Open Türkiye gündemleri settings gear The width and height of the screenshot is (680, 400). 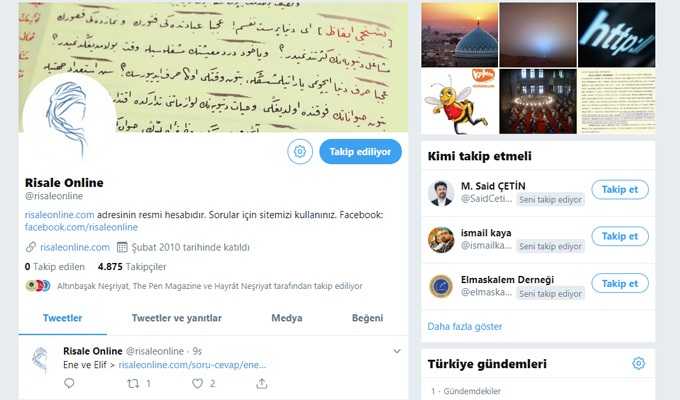point(638,363)
